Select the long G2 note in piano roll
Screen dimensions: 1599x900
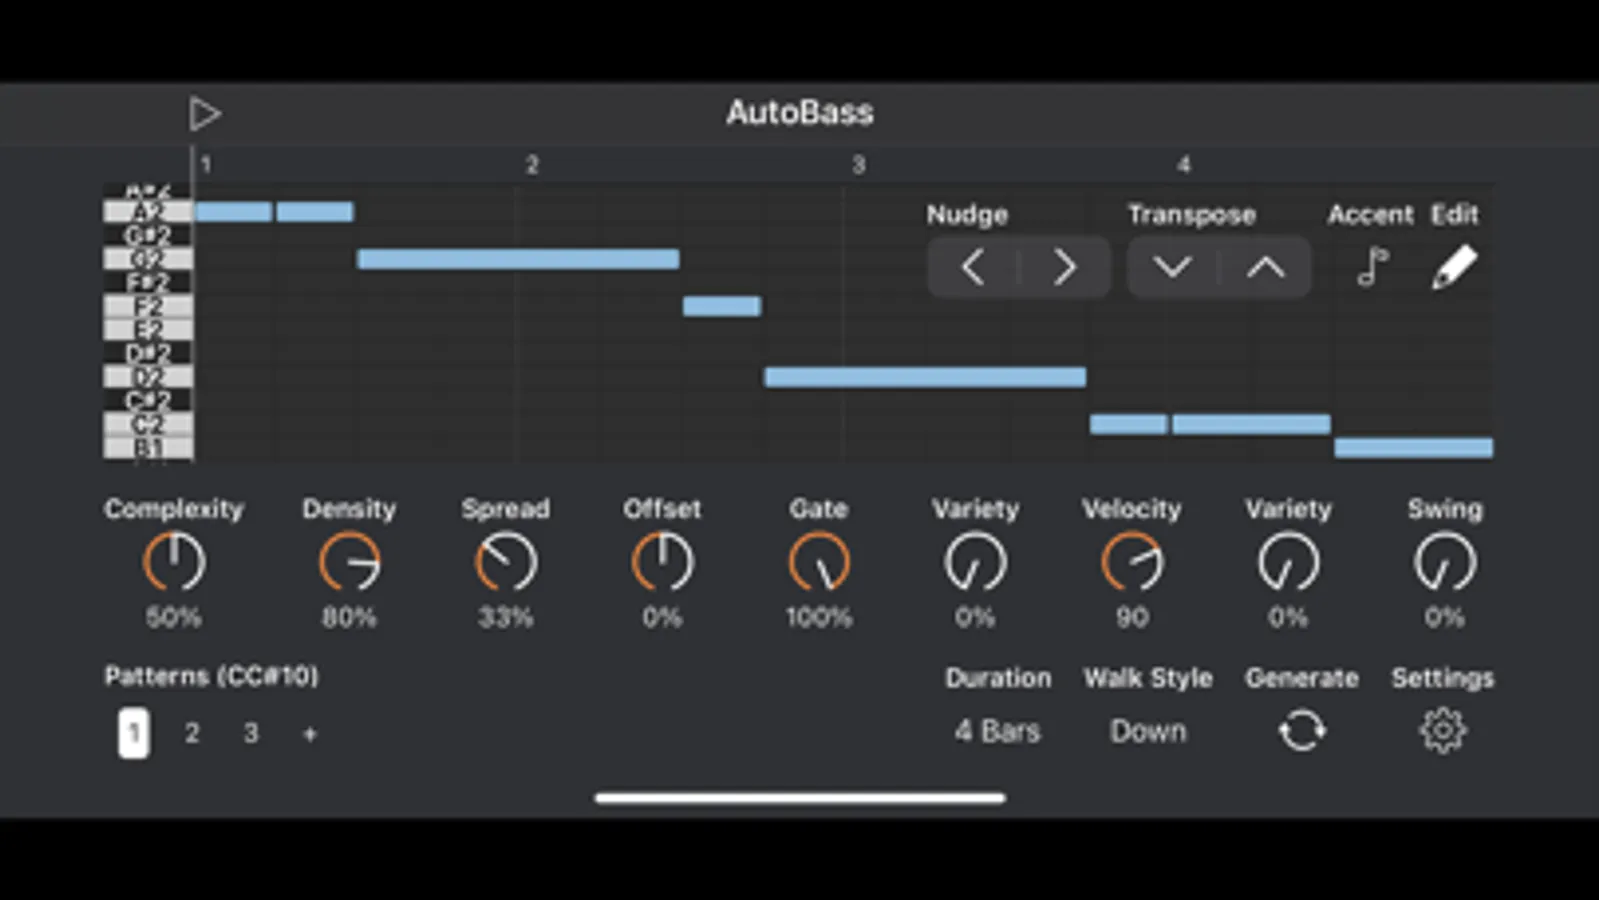point(518,259)
